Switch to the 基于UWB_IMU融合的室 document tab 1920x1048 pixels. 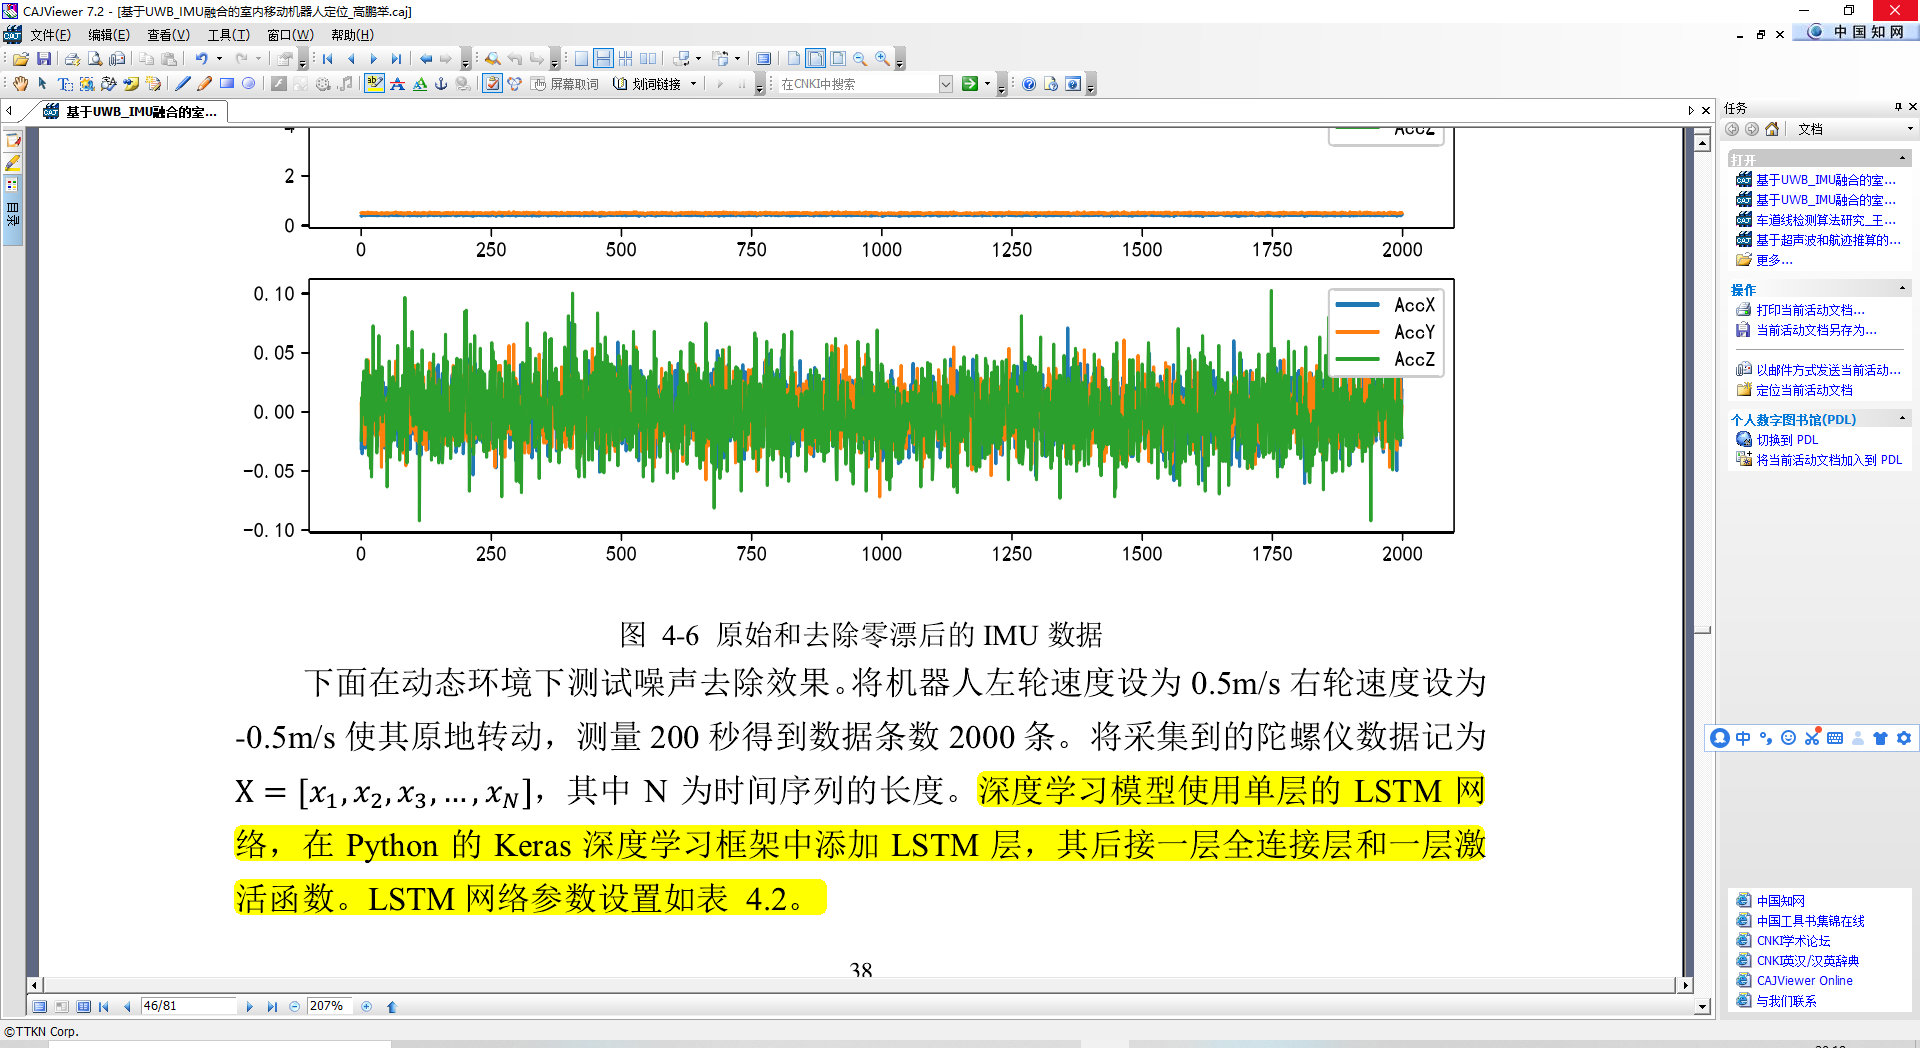click(130, 112)
